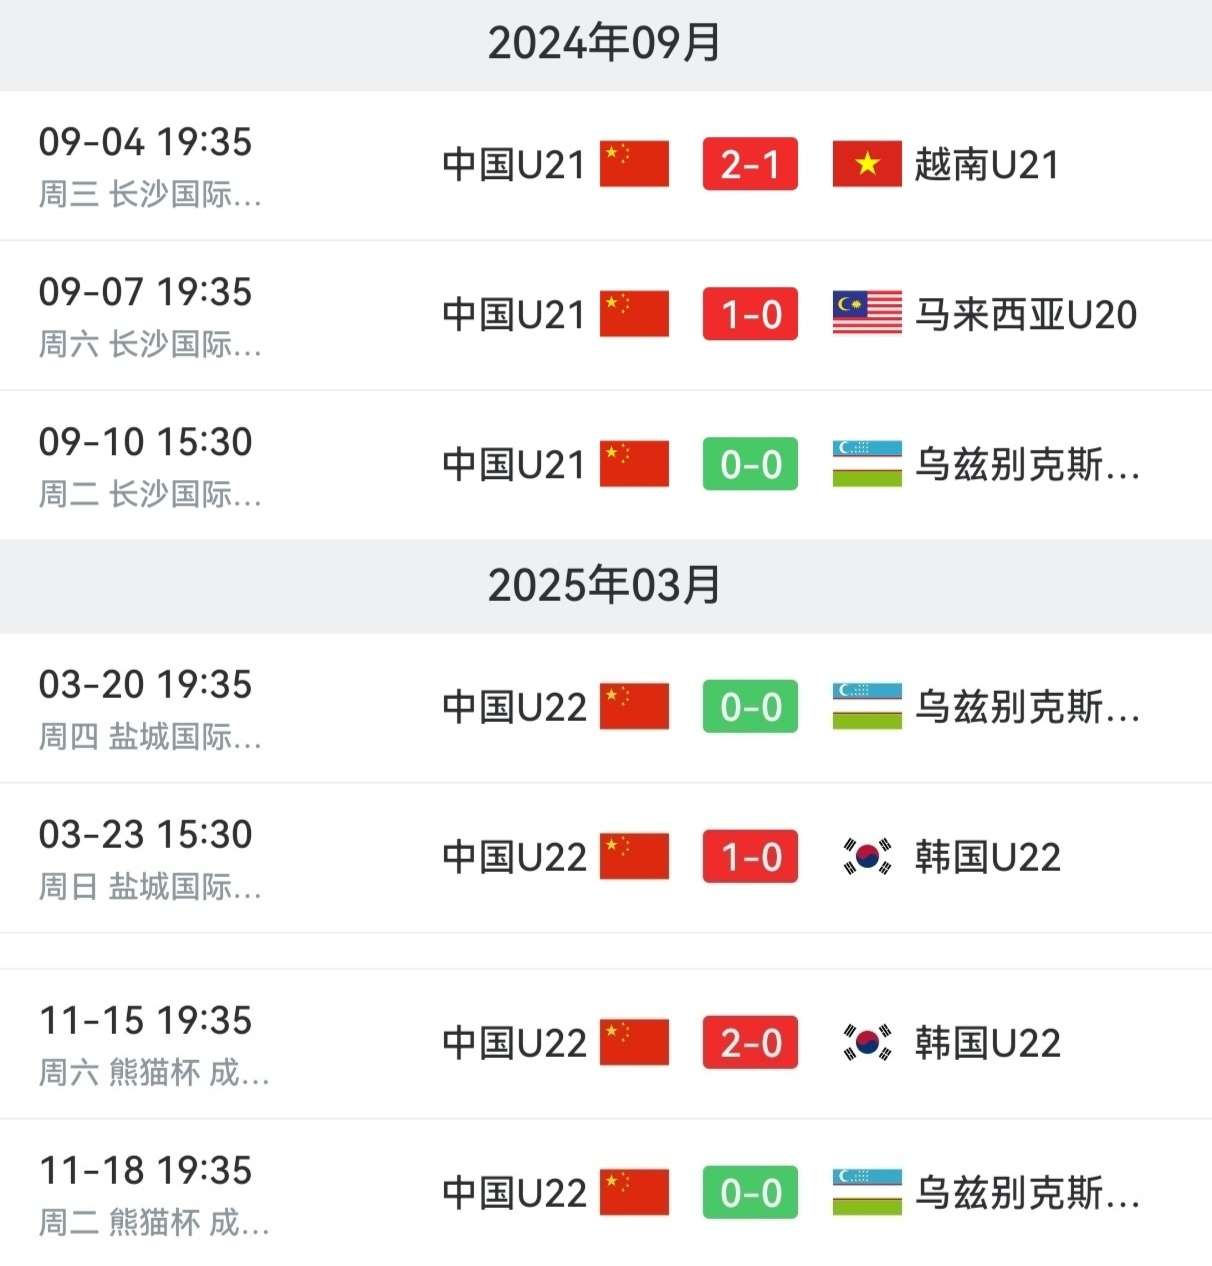Select the 越南U21 team name
Viewport: 1212px width, 1266px height.
(x=987, y=165)
